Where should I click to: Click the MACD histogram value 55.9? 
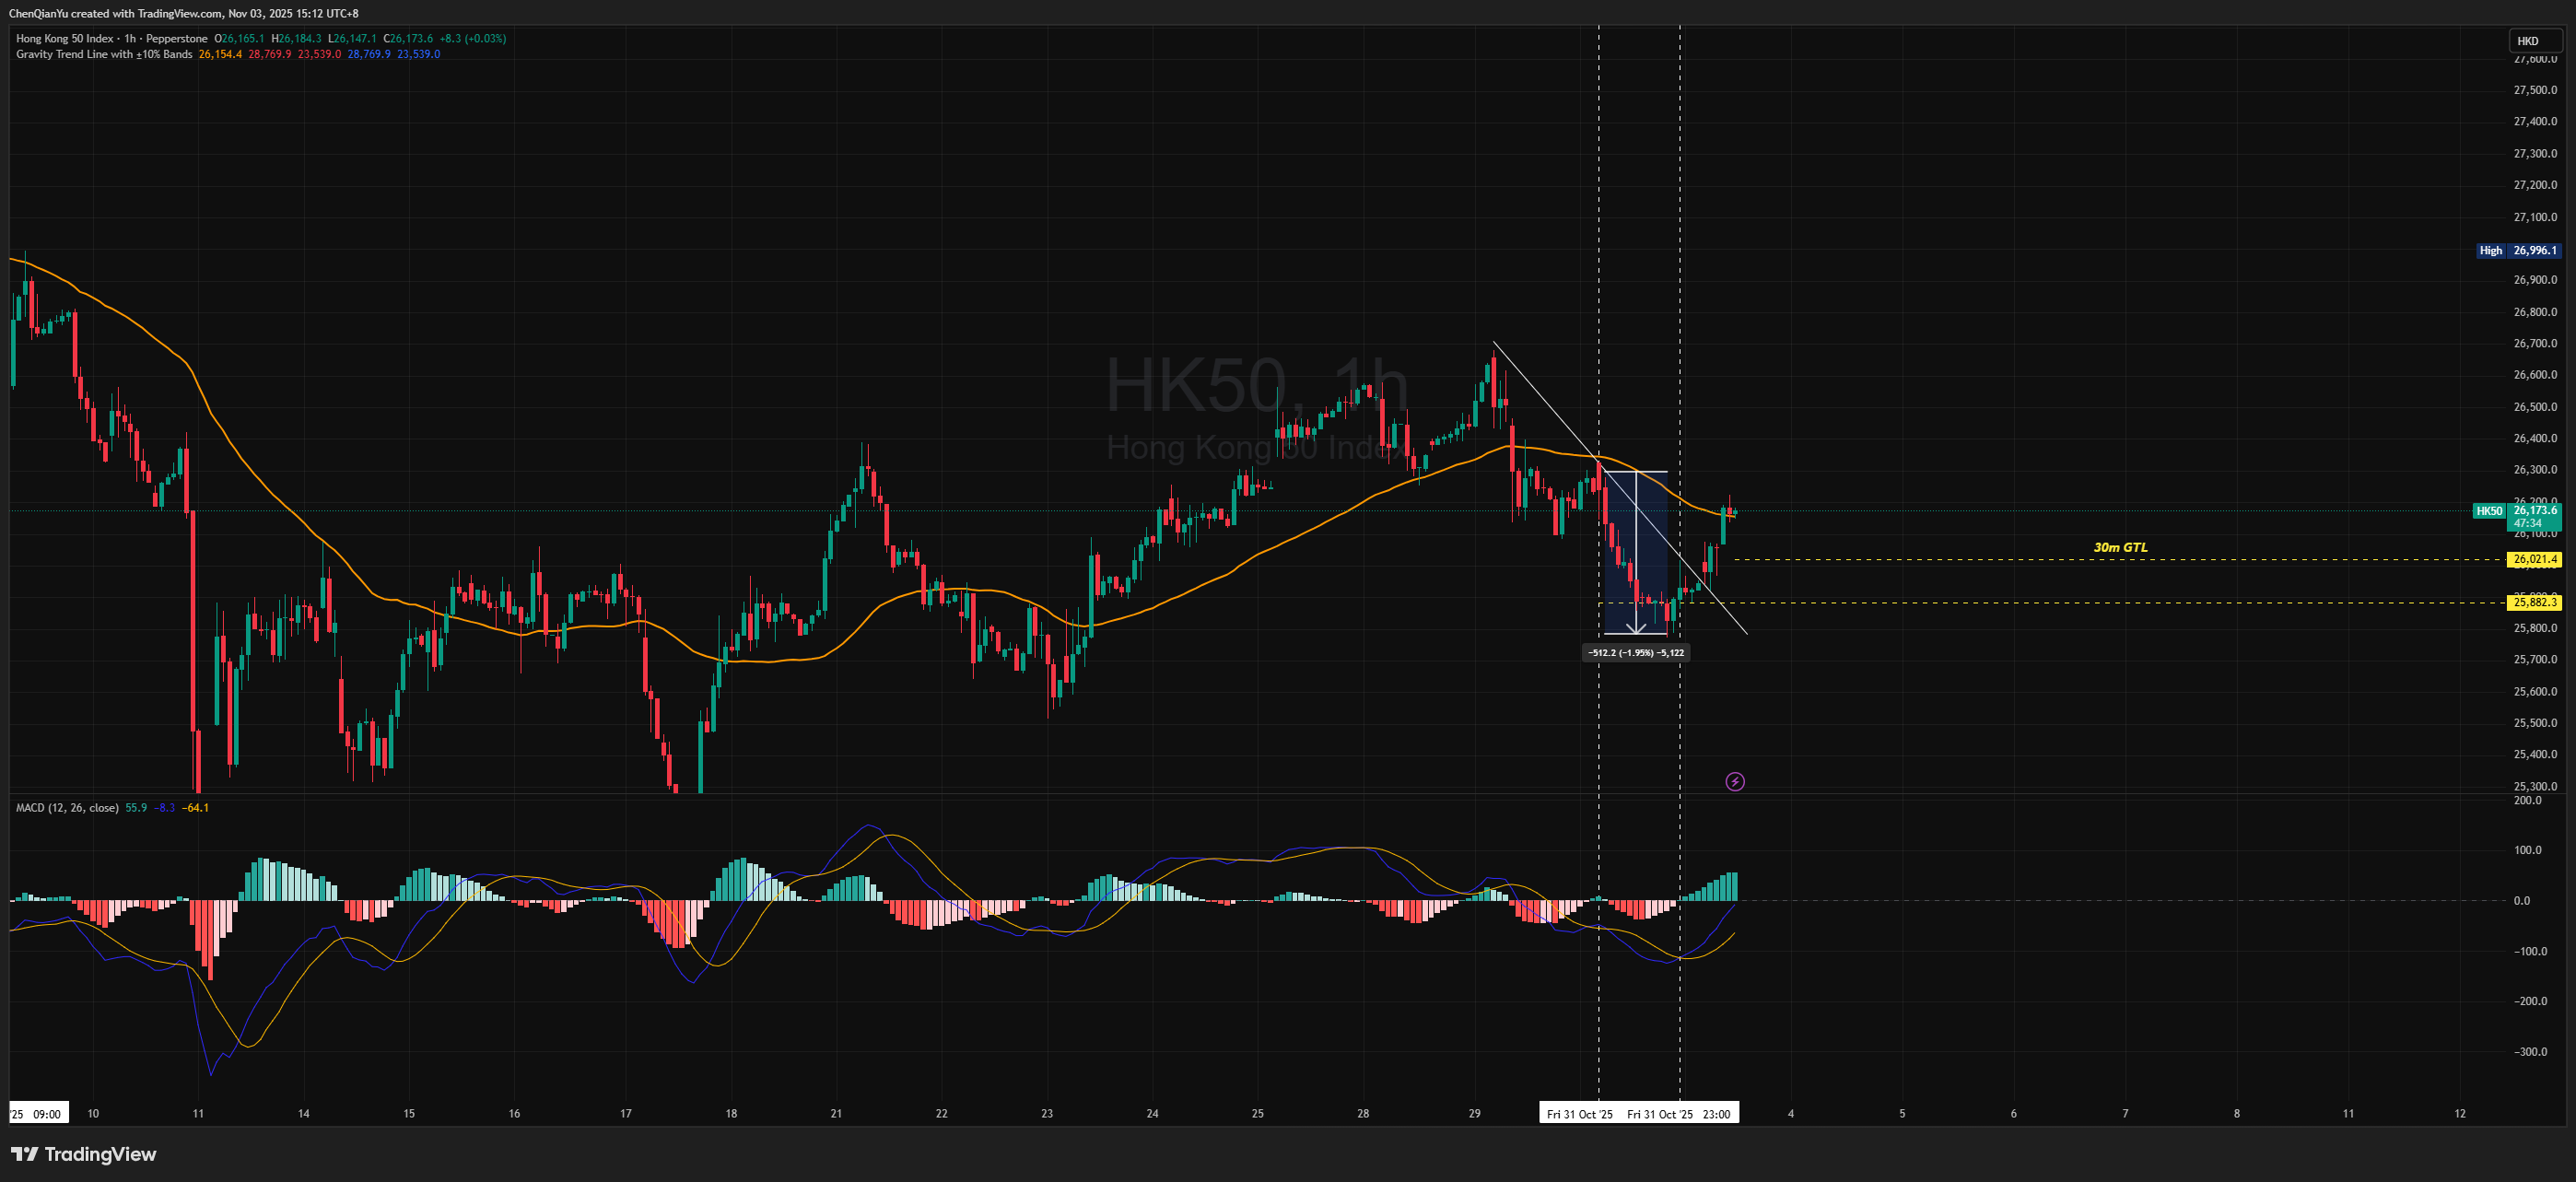pyautogui.click(x=136, y=808)
